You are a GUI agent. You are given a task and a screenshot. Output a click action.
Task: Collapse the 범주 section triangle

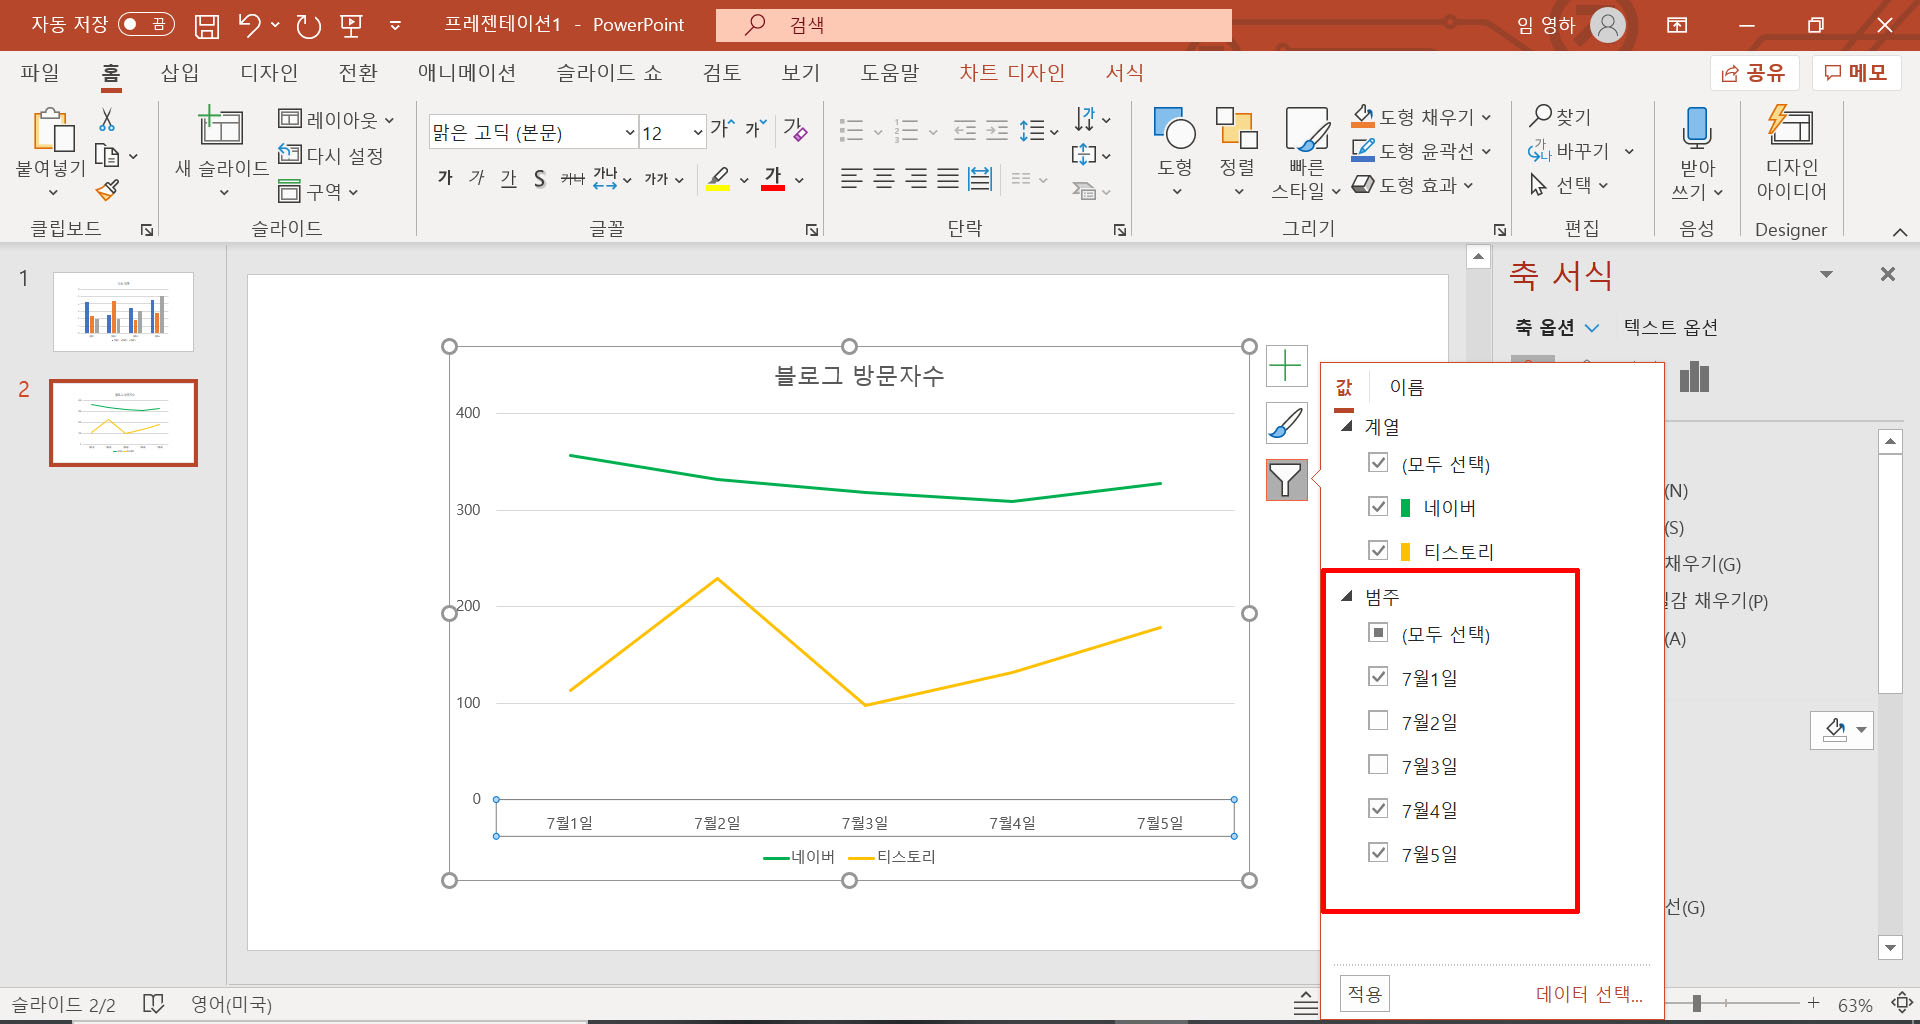coord(1347,596)
